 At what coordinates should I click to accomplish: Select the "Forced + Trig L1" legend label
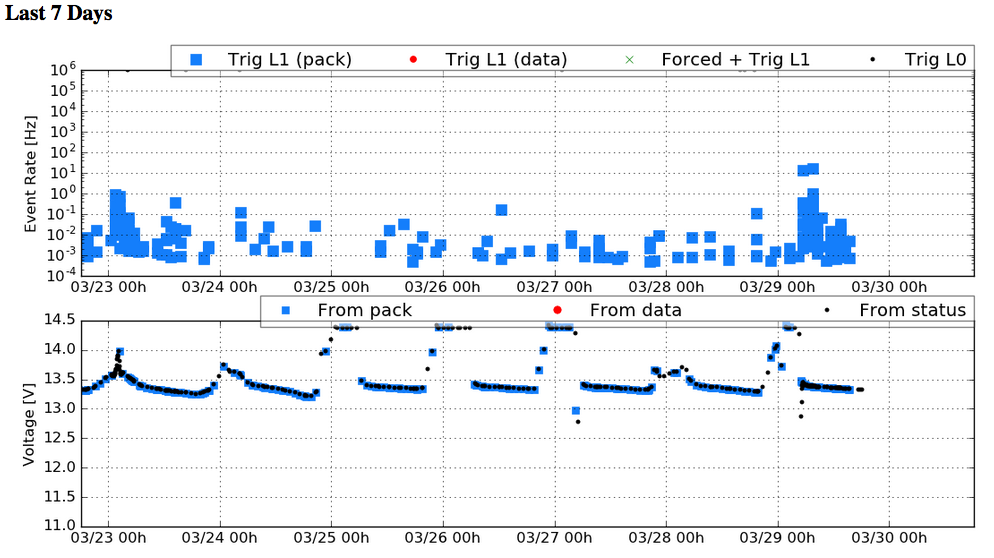(x=735, y=60)
